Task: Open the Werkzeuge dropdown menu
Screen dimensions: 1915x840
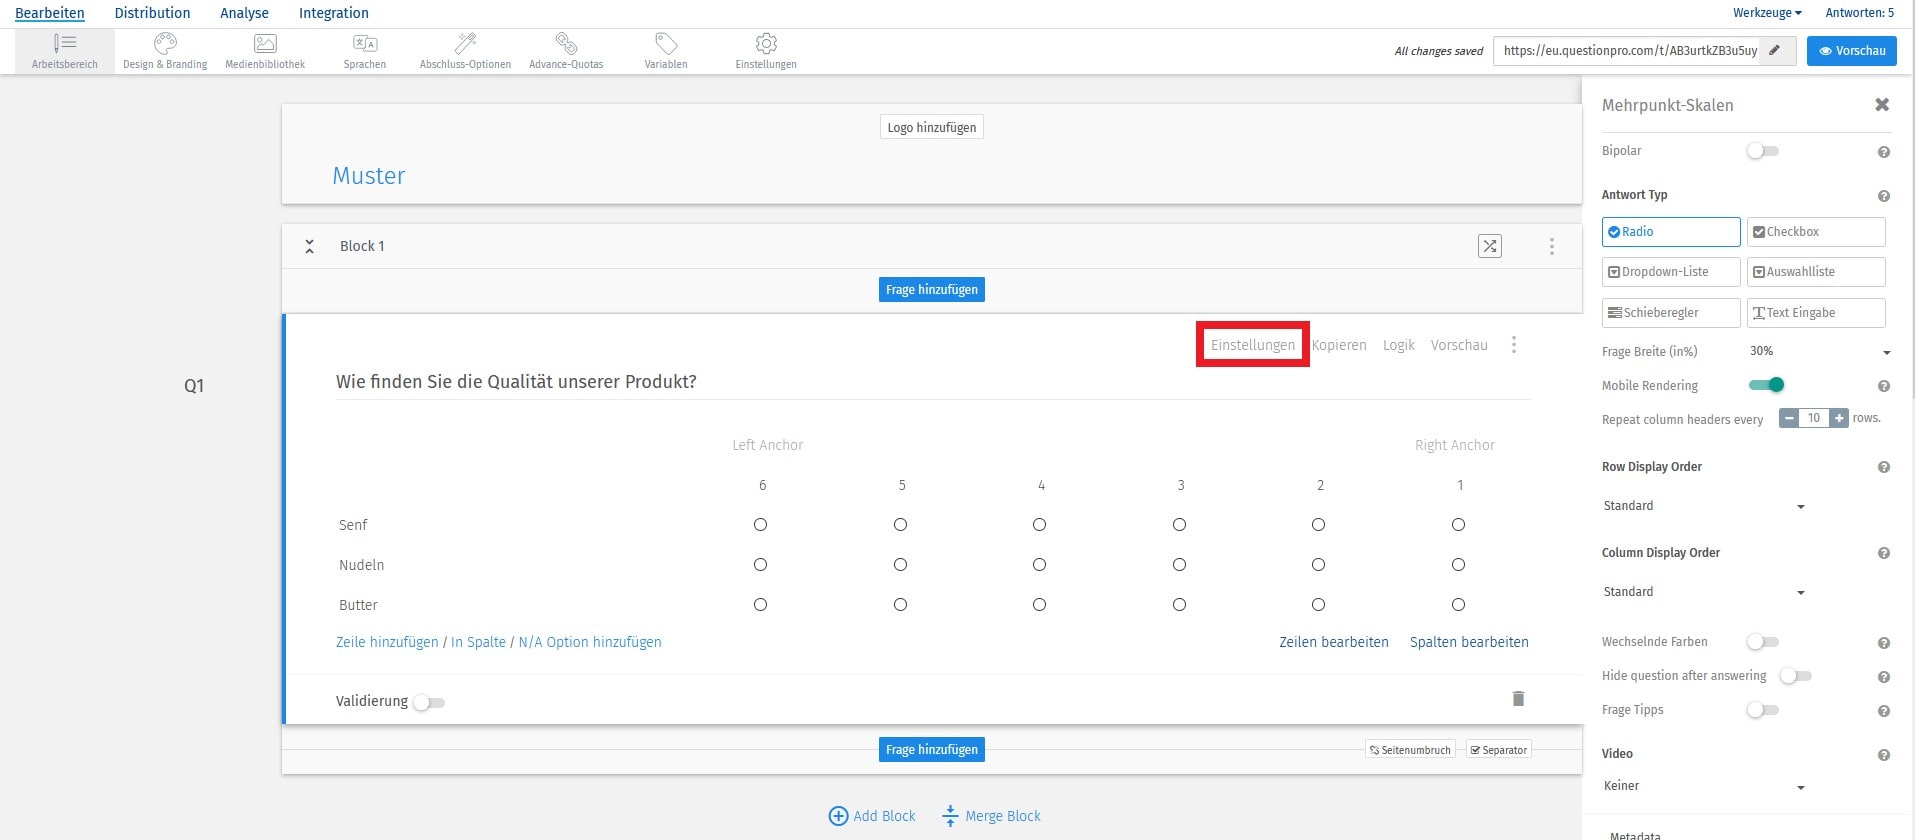Action: coord(1767,13)
